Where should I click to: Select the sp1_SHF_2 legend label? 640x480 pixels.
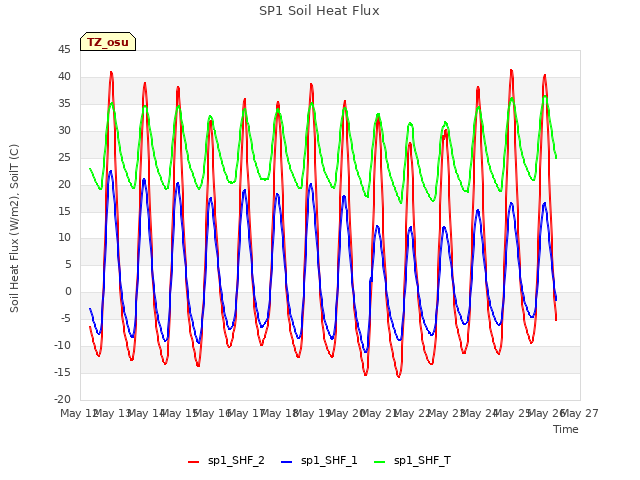[x=236, y=461]
